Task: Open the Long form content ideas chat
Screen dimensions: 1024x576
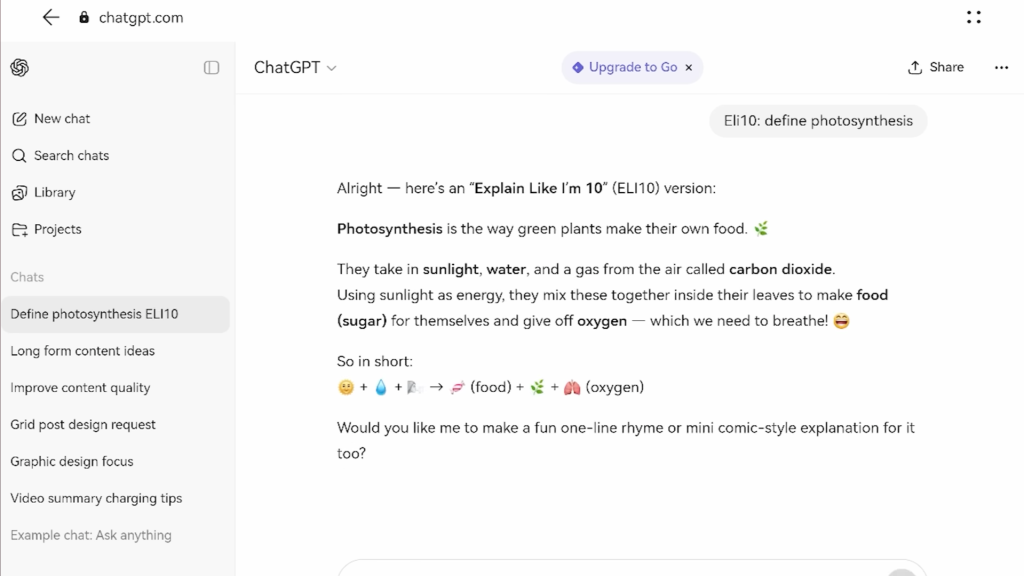Action: tap(82, 351)
